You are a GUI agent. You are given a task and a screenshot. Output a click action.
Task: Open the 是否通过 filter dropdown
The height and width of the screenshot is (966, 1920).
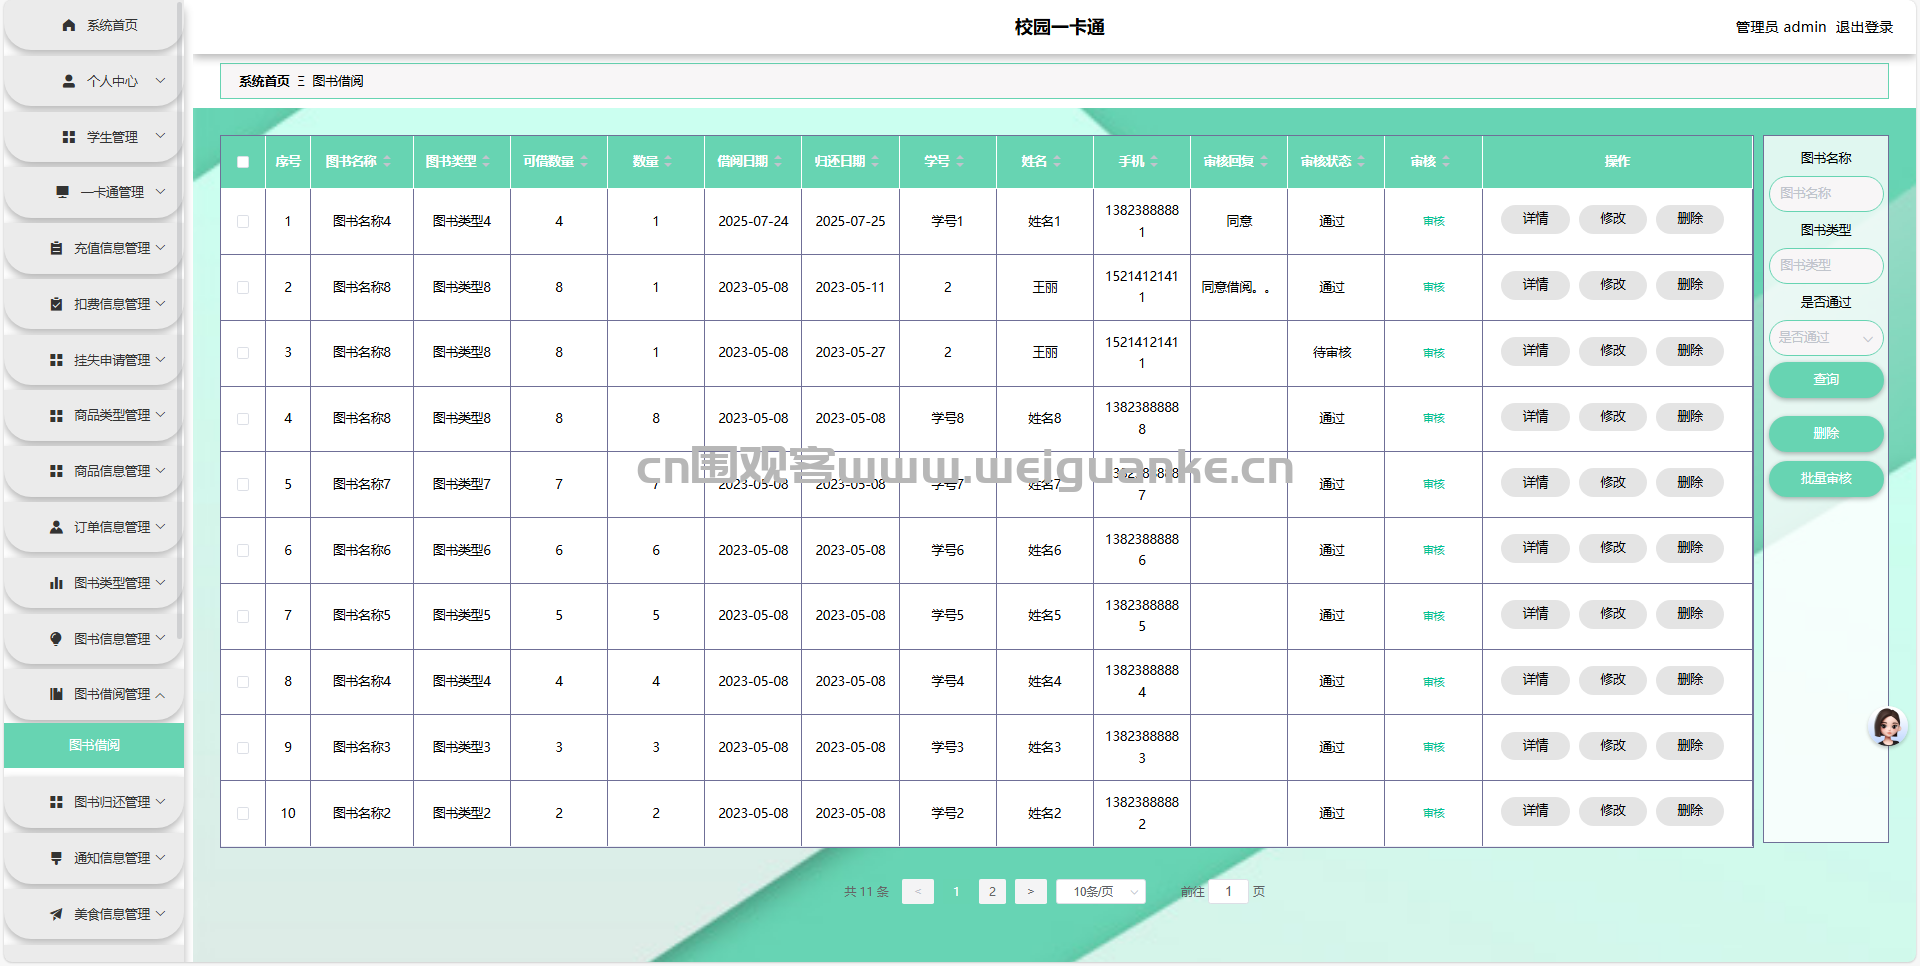point(1826,338)
